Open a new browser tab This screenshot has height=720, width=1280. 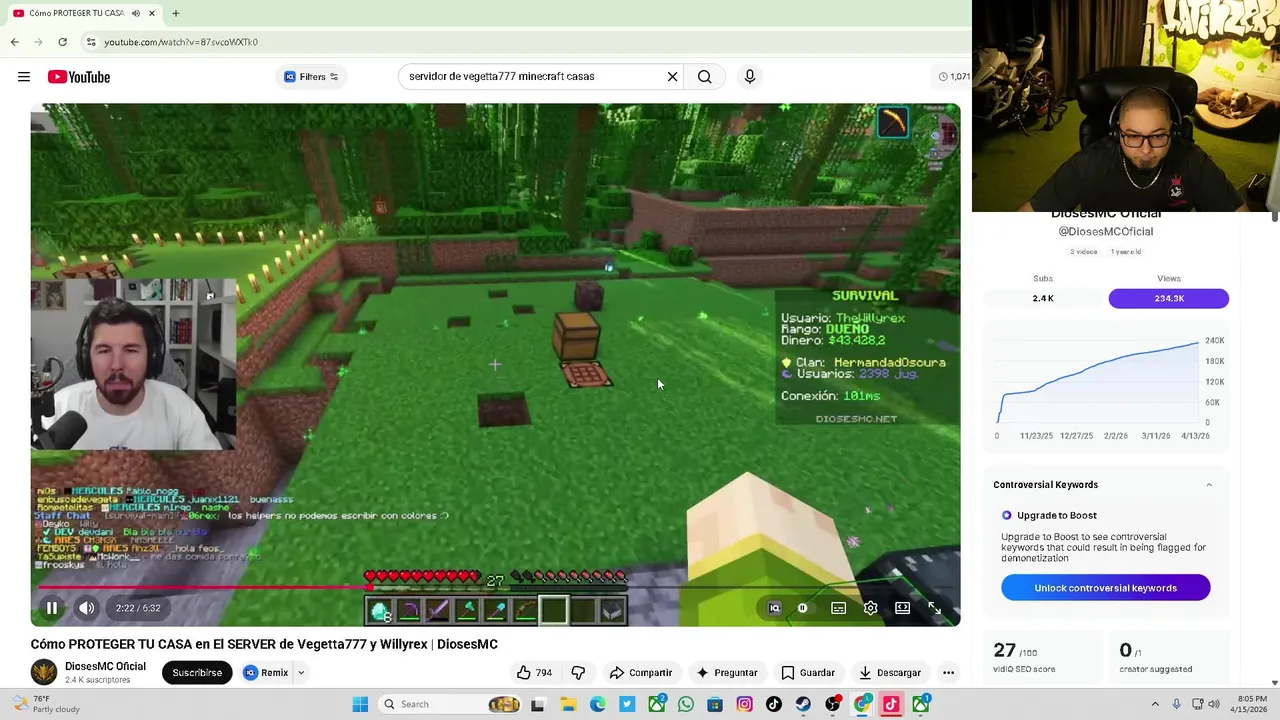(175, 13)
